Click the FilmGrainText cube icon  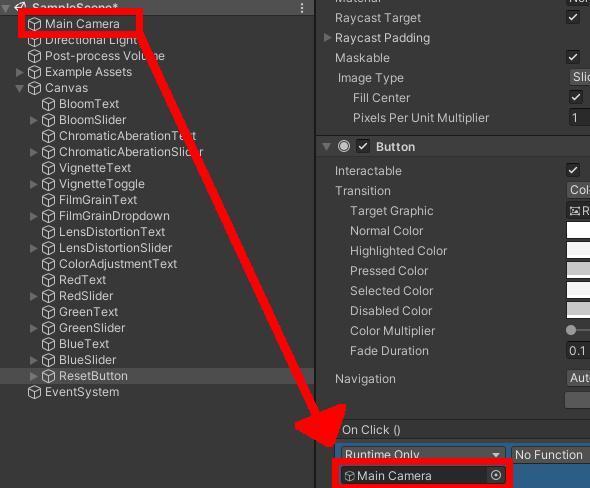[x=48, y=200]
